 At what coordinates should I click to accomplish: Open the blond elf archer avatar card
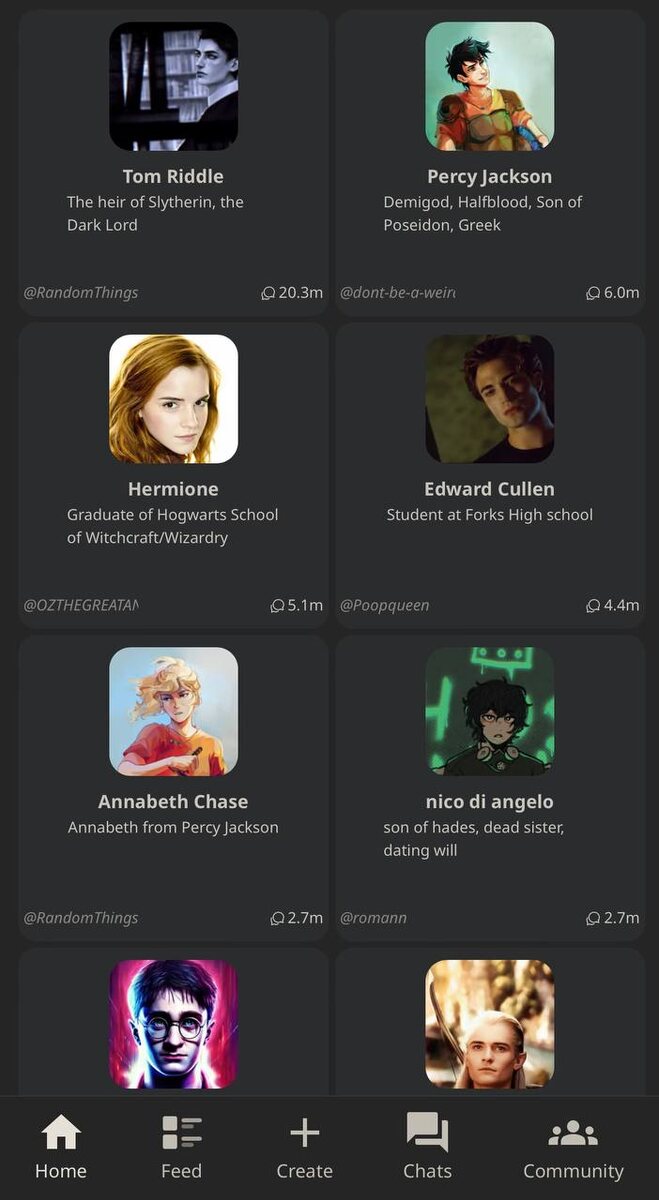[490, 1024]
